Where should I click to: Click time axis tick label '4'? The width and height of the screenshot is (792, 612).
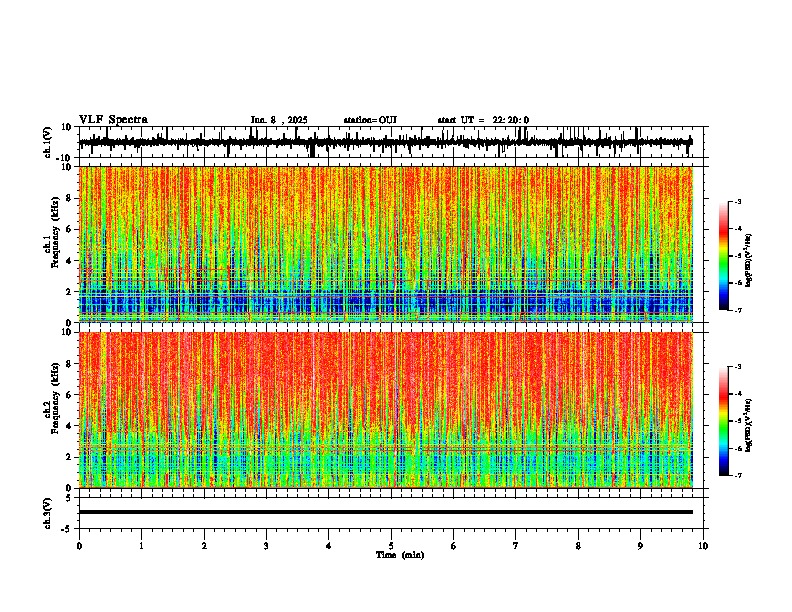point(329,546)
